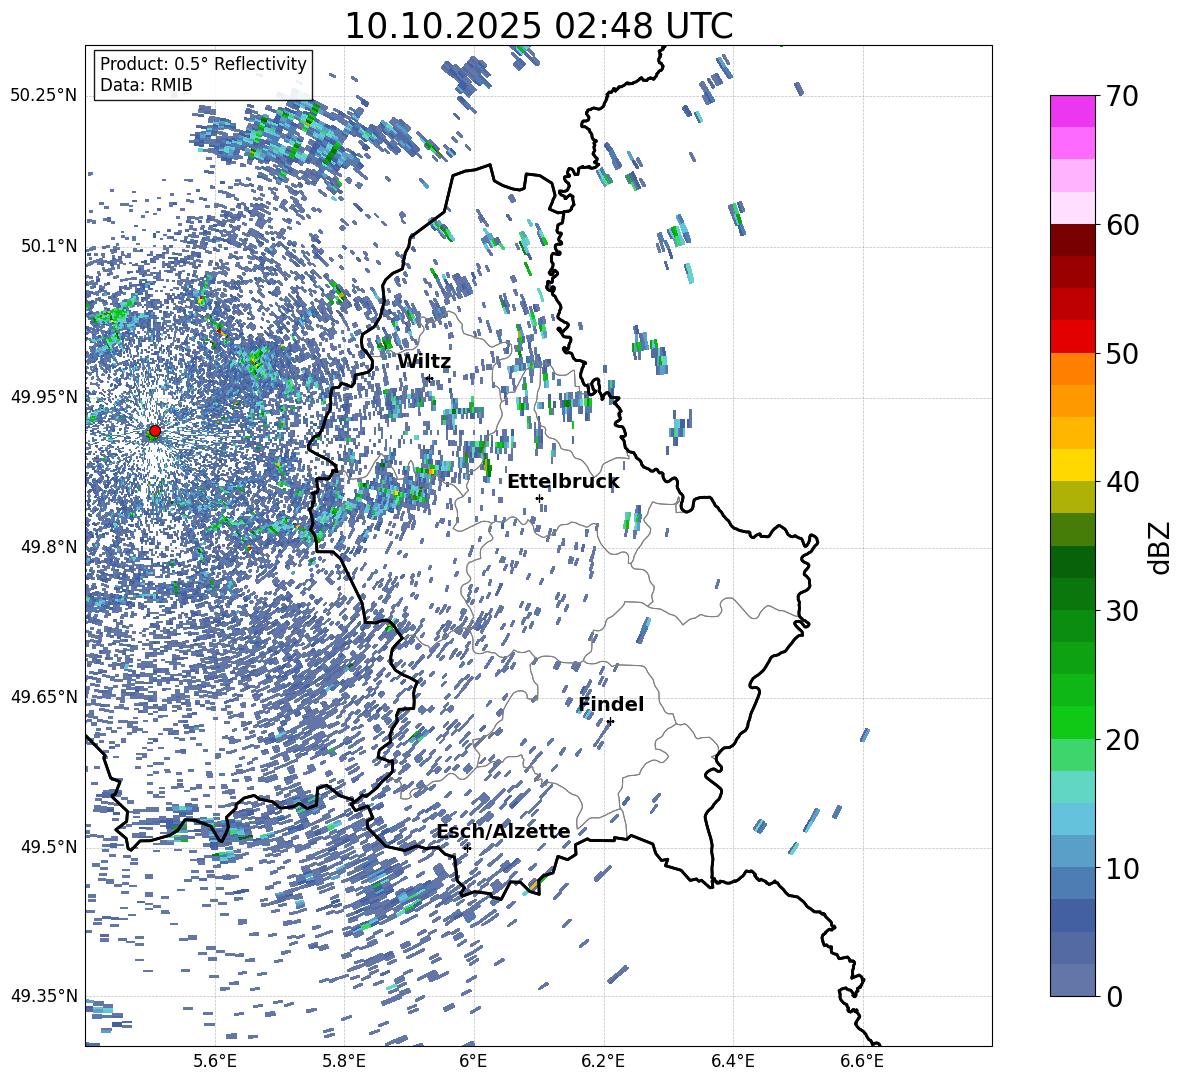Image resolution: width=1184 pixels, height=1081 pixels.
Task: Click the 'Product: 0.5° Reflectivity' text
Action: click(203, 63)
